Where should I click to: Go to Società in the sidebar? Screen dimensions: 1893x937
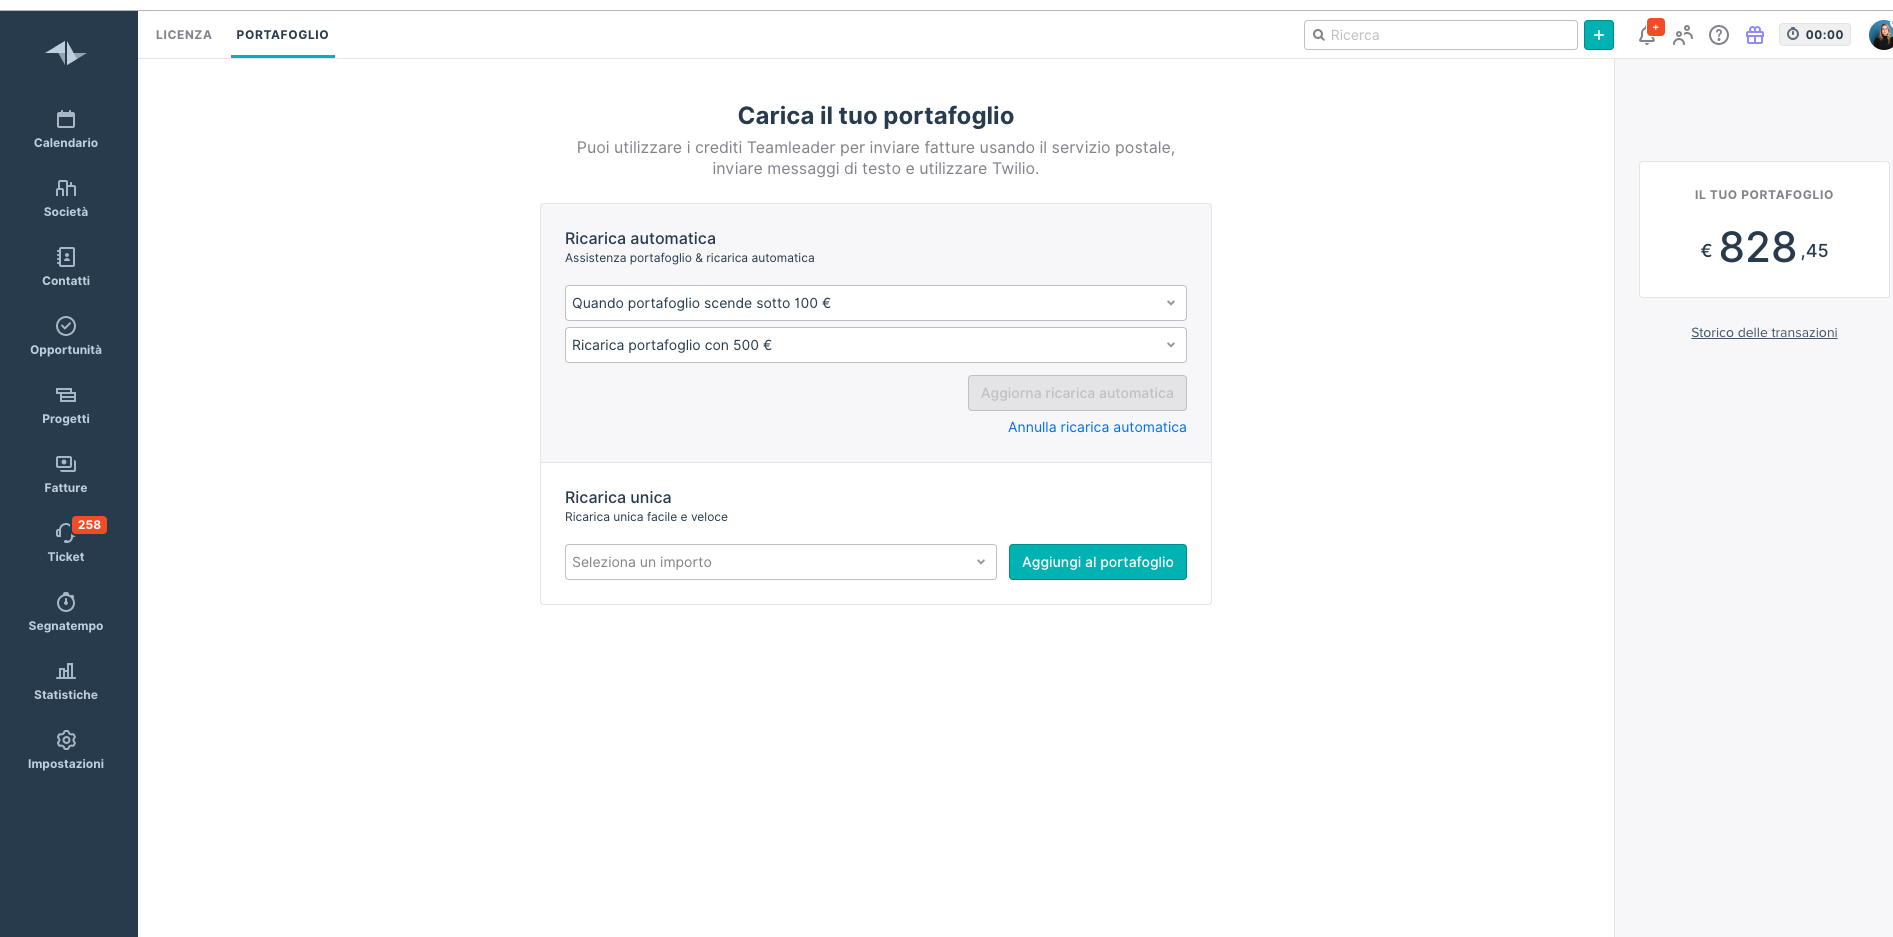[66, 199]
